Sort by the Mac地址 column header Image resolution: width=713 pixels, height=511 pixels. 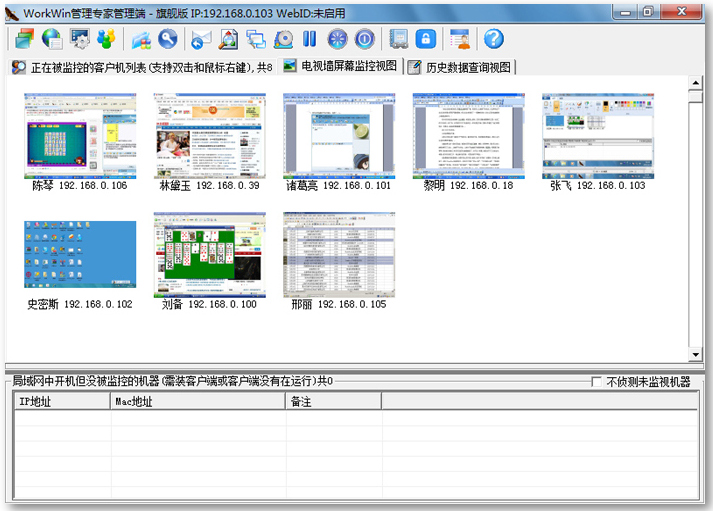tap(198, 401)
